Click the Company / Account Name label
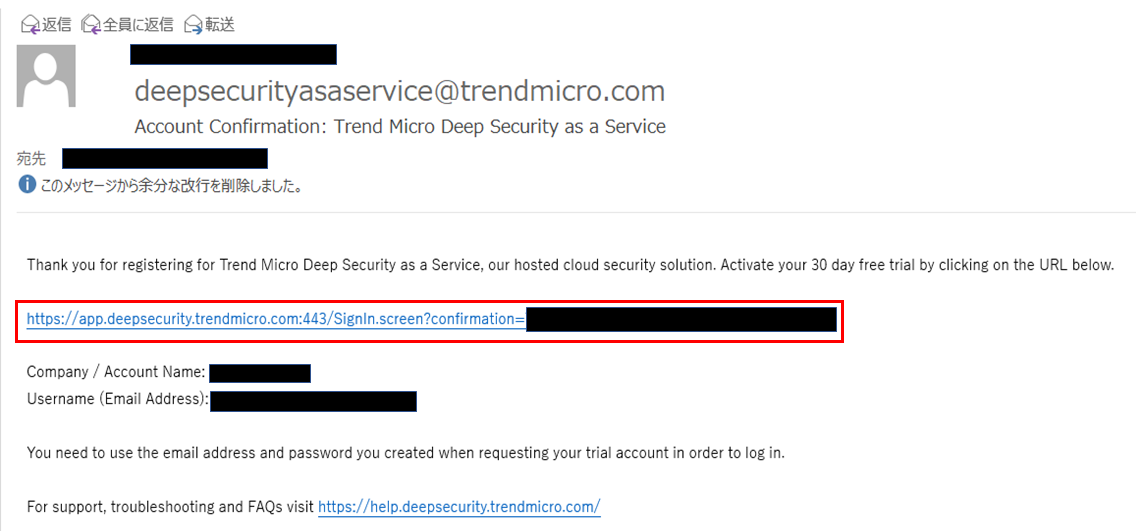The image size is (1136, 531). tap(116, 372)
